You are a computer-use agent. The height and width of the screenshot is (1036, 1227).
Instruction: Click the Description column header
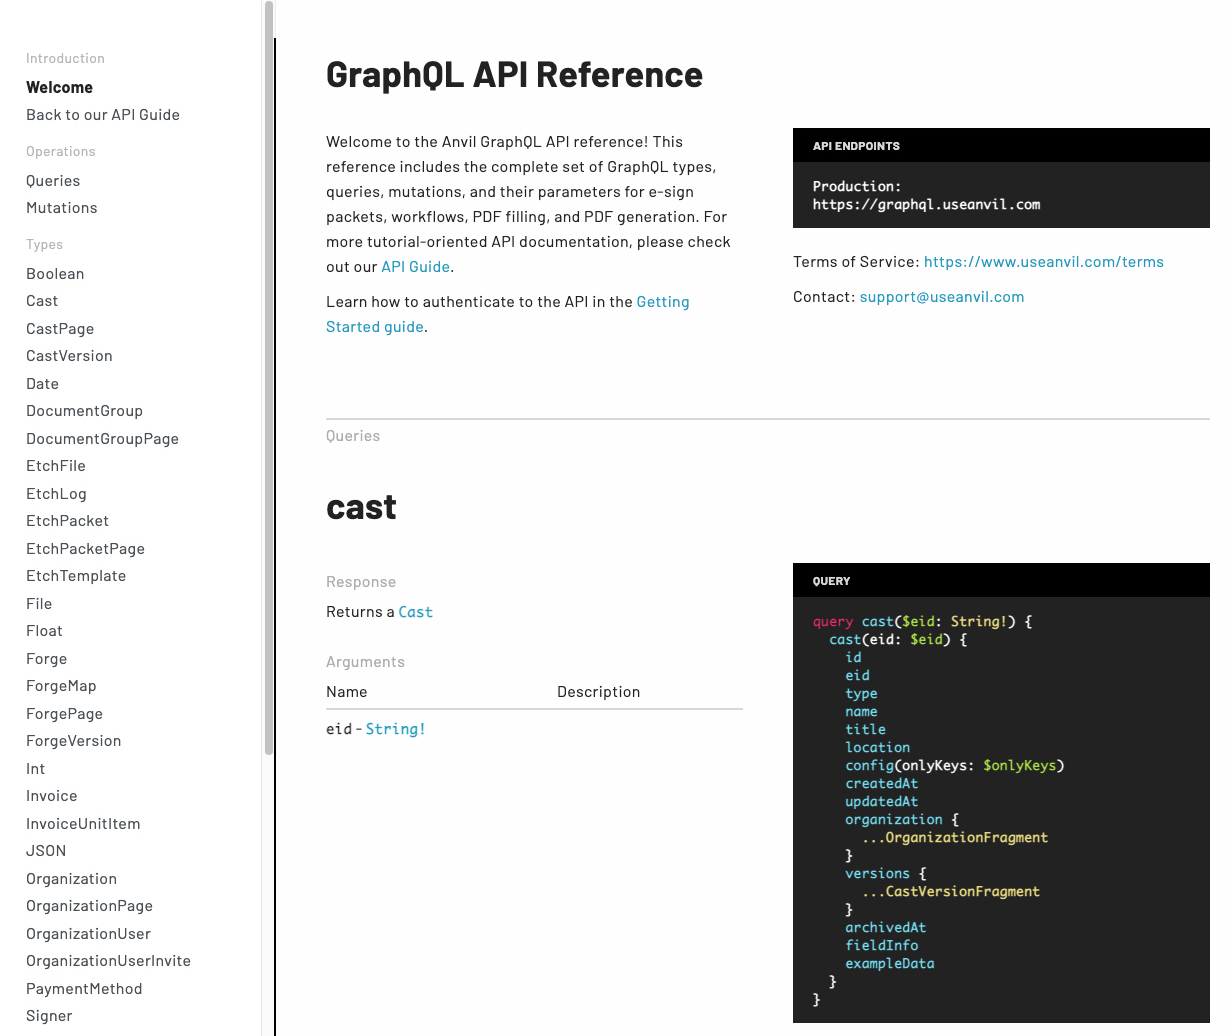(x=598, y=692)
